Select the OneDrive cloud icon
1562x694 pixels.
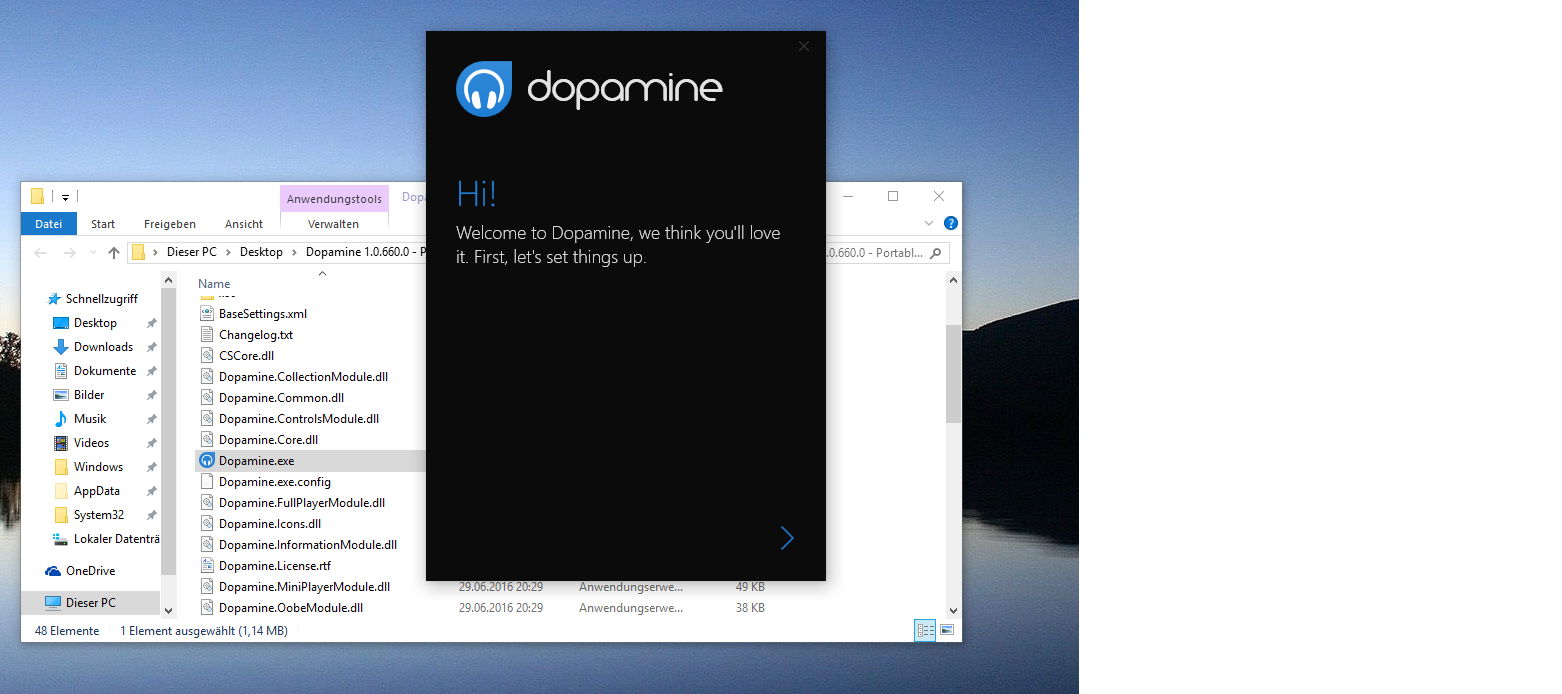pyautogui.click(x=53, y=571)
